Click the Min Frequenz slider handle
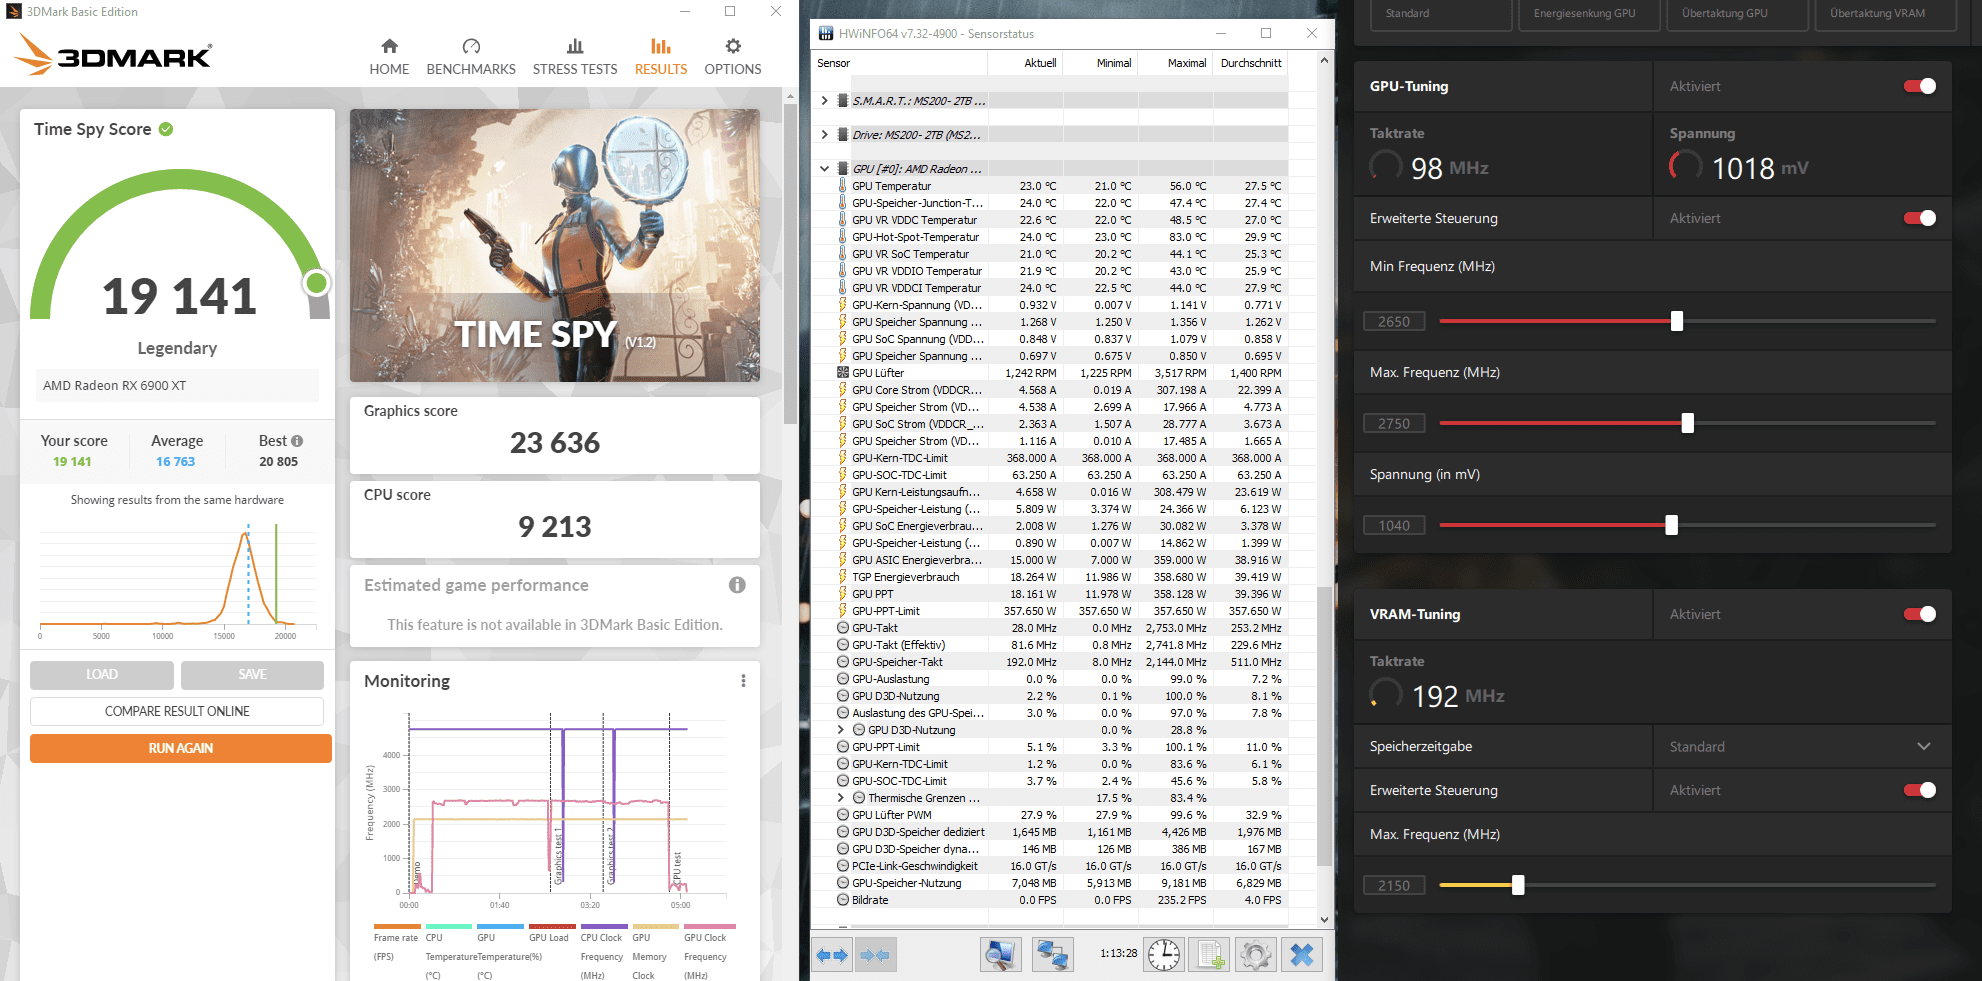This screenshot has height=981, width=1982. tap(1677, 321)
